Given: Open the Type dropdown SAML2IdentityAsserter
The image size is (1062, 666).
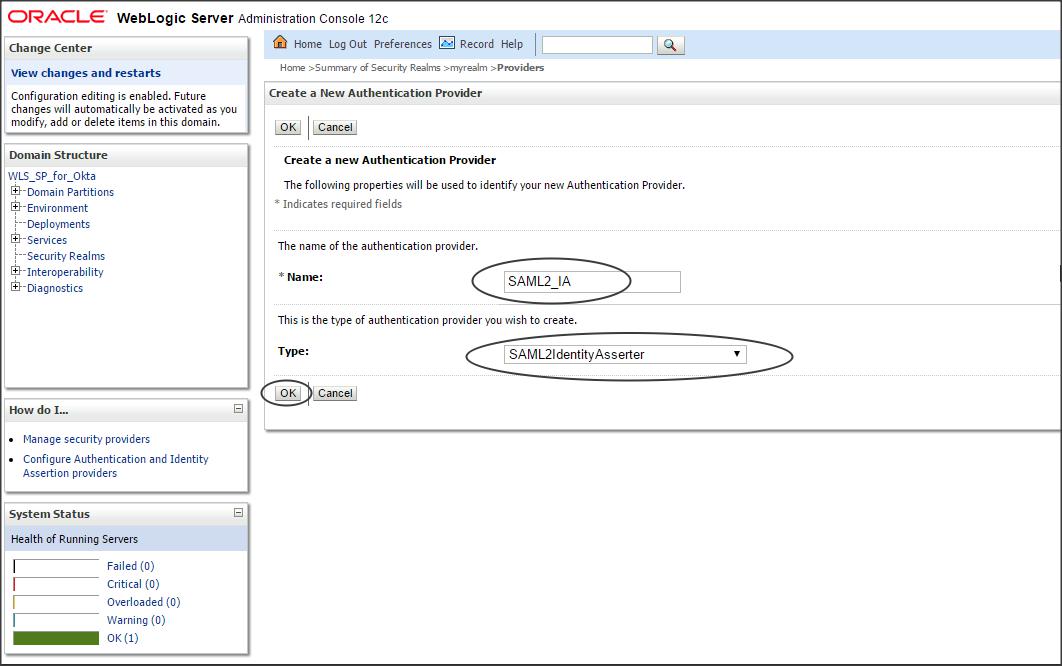Looking at the screenshot, I should pos(624,354).
